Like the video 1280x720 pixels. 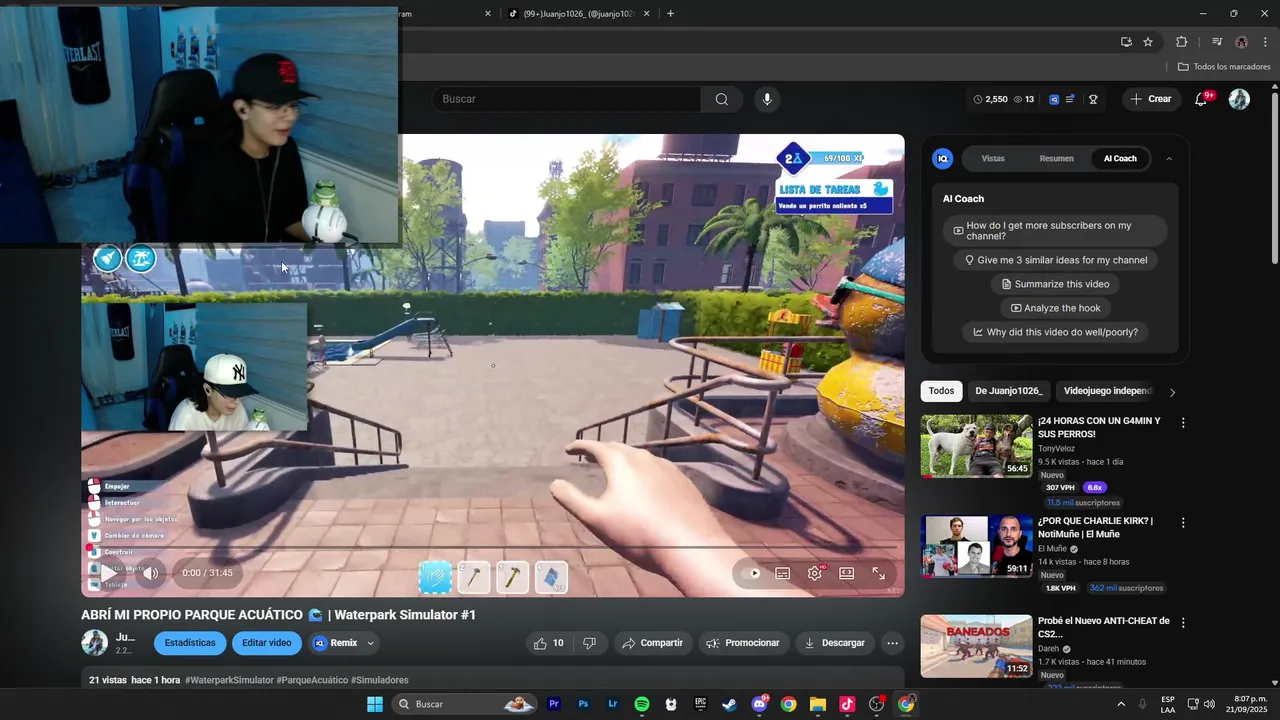tap(550, 643)
